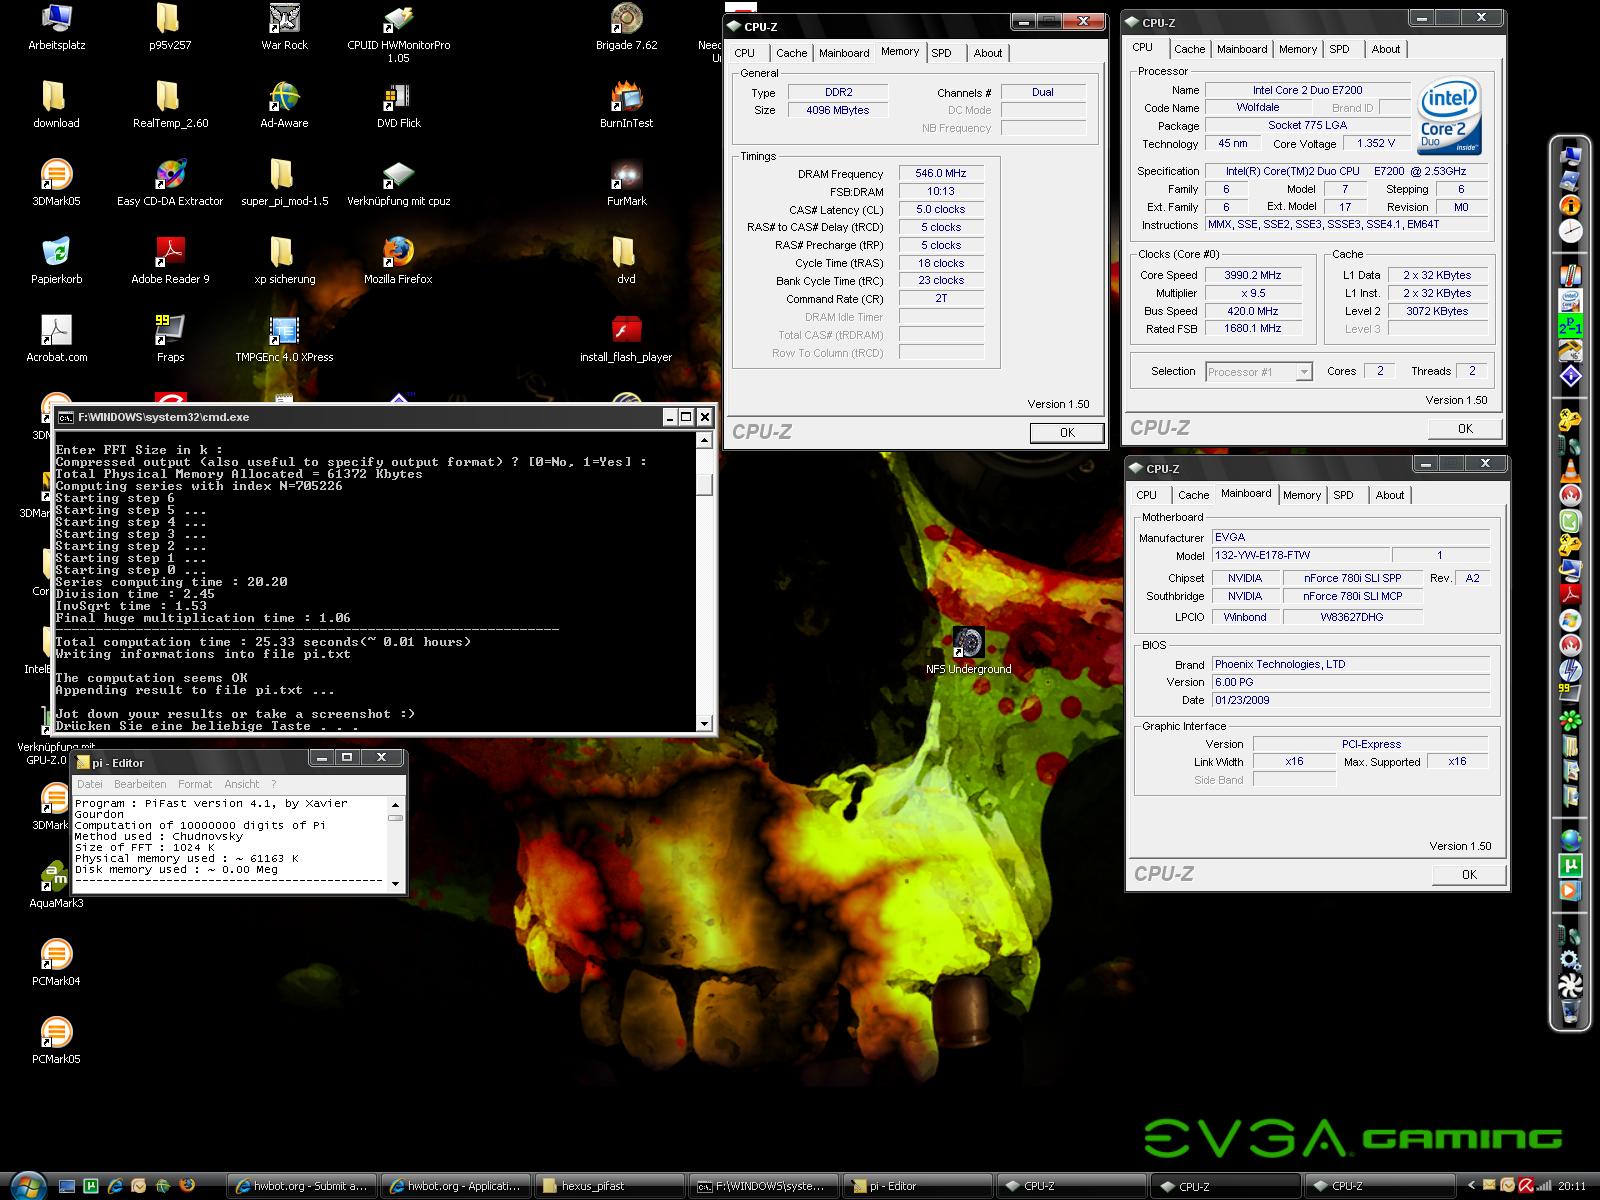Viewport: 1600px width, 1200px height.
Task: Open Verknüpfung mit cpuz shortcut
Action: click(x=398, y=183)
